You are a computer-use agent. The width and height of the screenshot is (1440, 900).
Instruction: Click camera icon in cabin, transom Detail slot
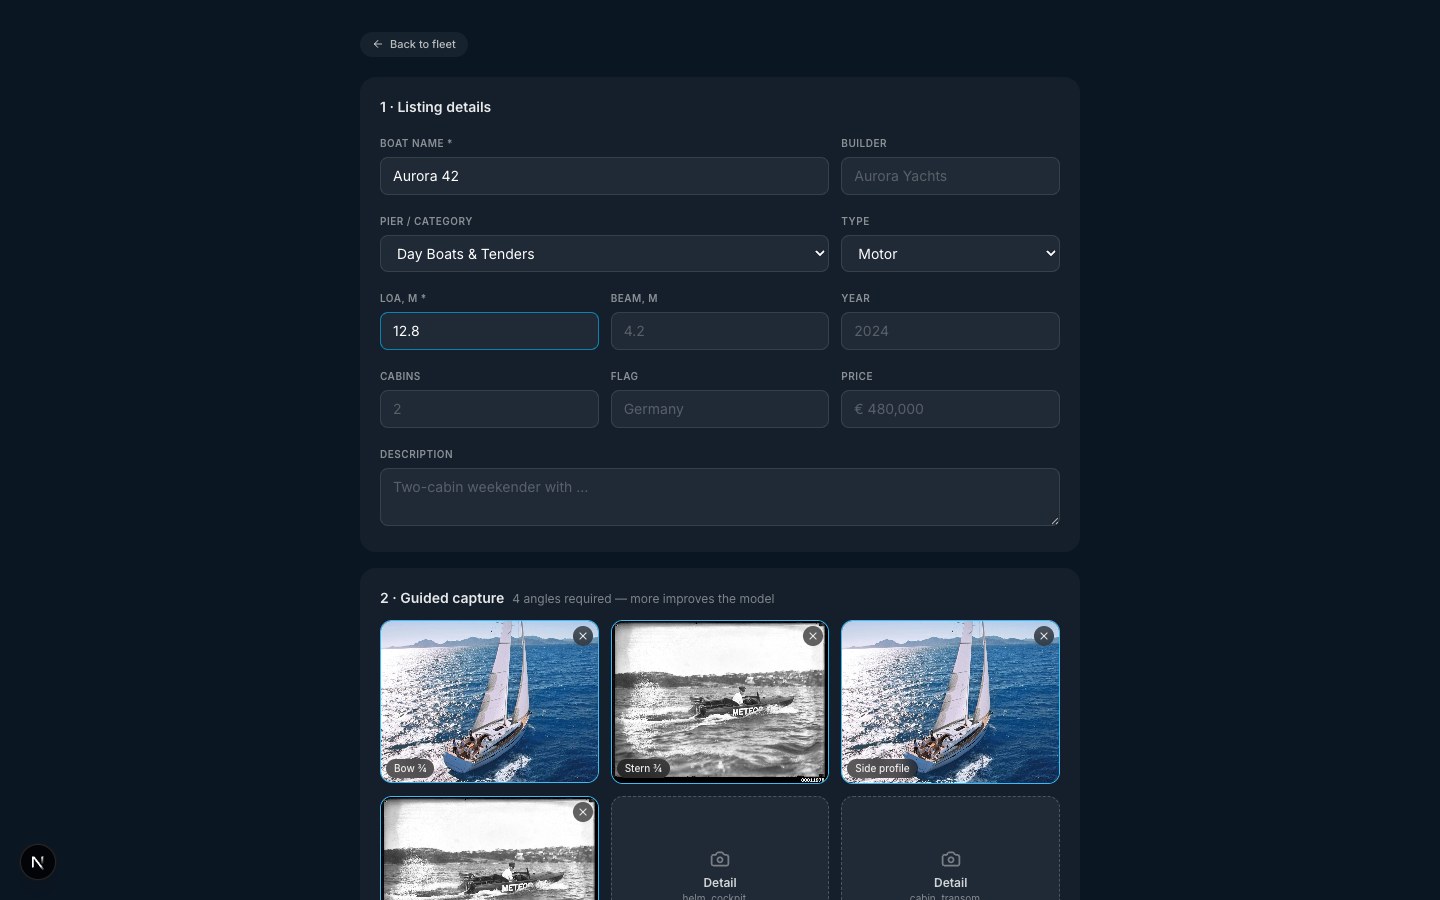point(950,859)
